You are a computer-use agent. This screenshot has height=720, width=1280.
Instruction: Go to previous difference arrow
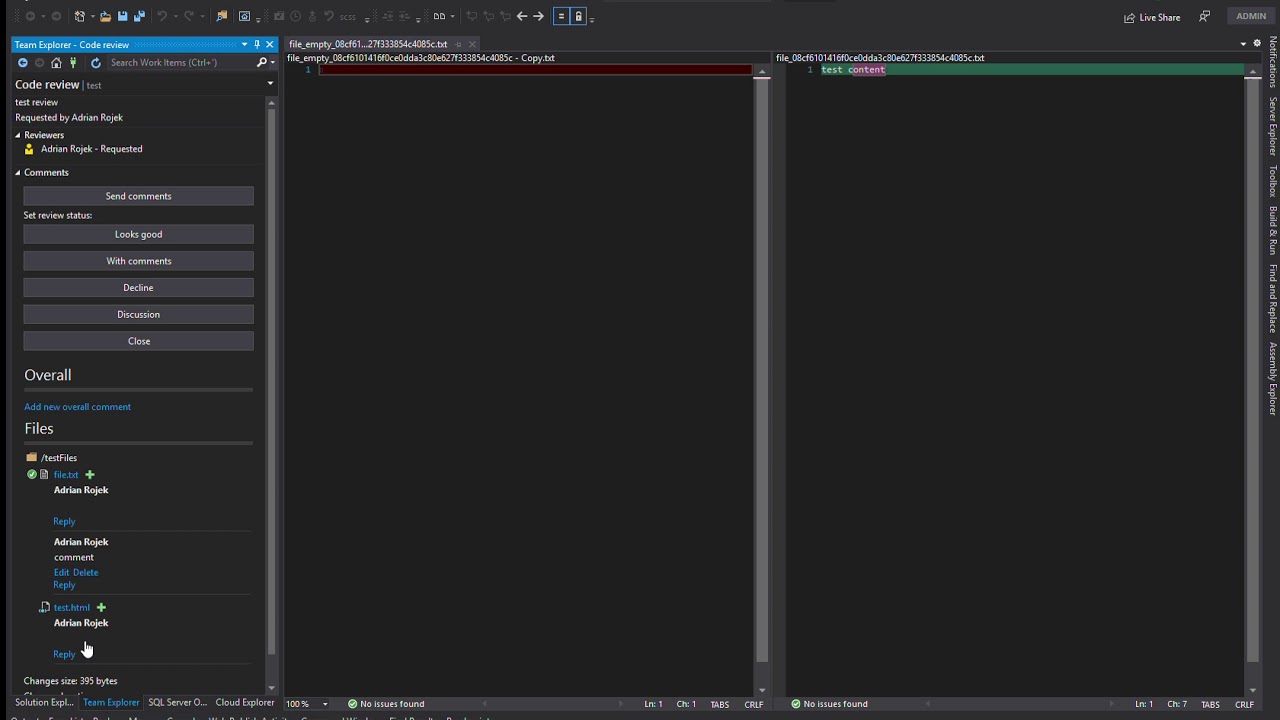(522, 16)
